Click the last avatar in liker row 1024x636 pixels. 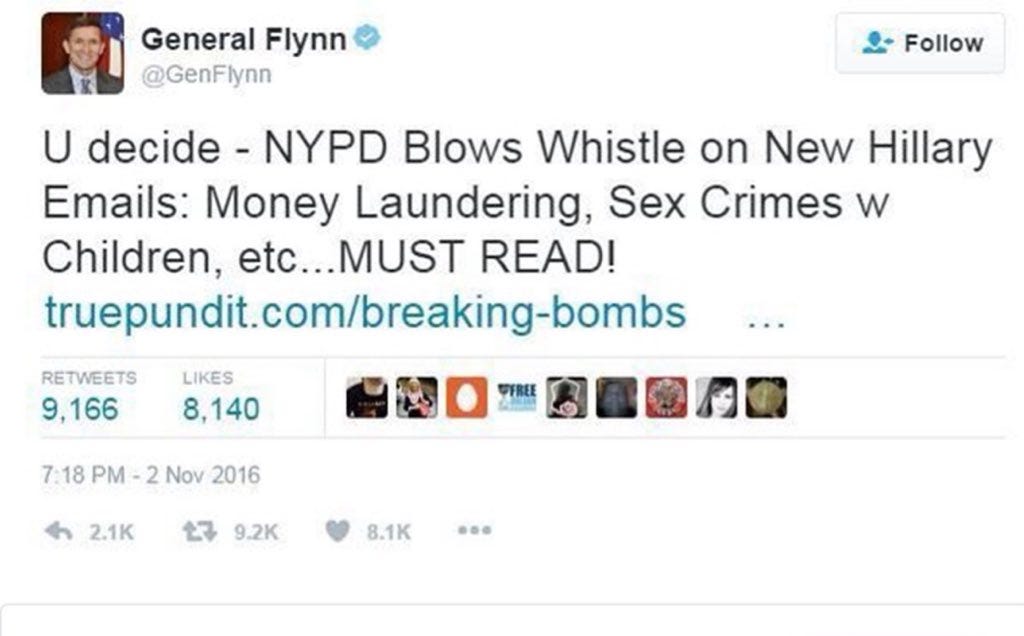click(767, 397)
